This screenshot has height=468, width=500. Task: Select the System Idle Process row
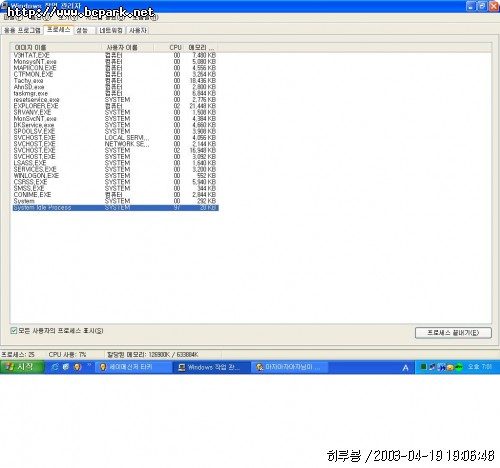click(x=115, y=208)
